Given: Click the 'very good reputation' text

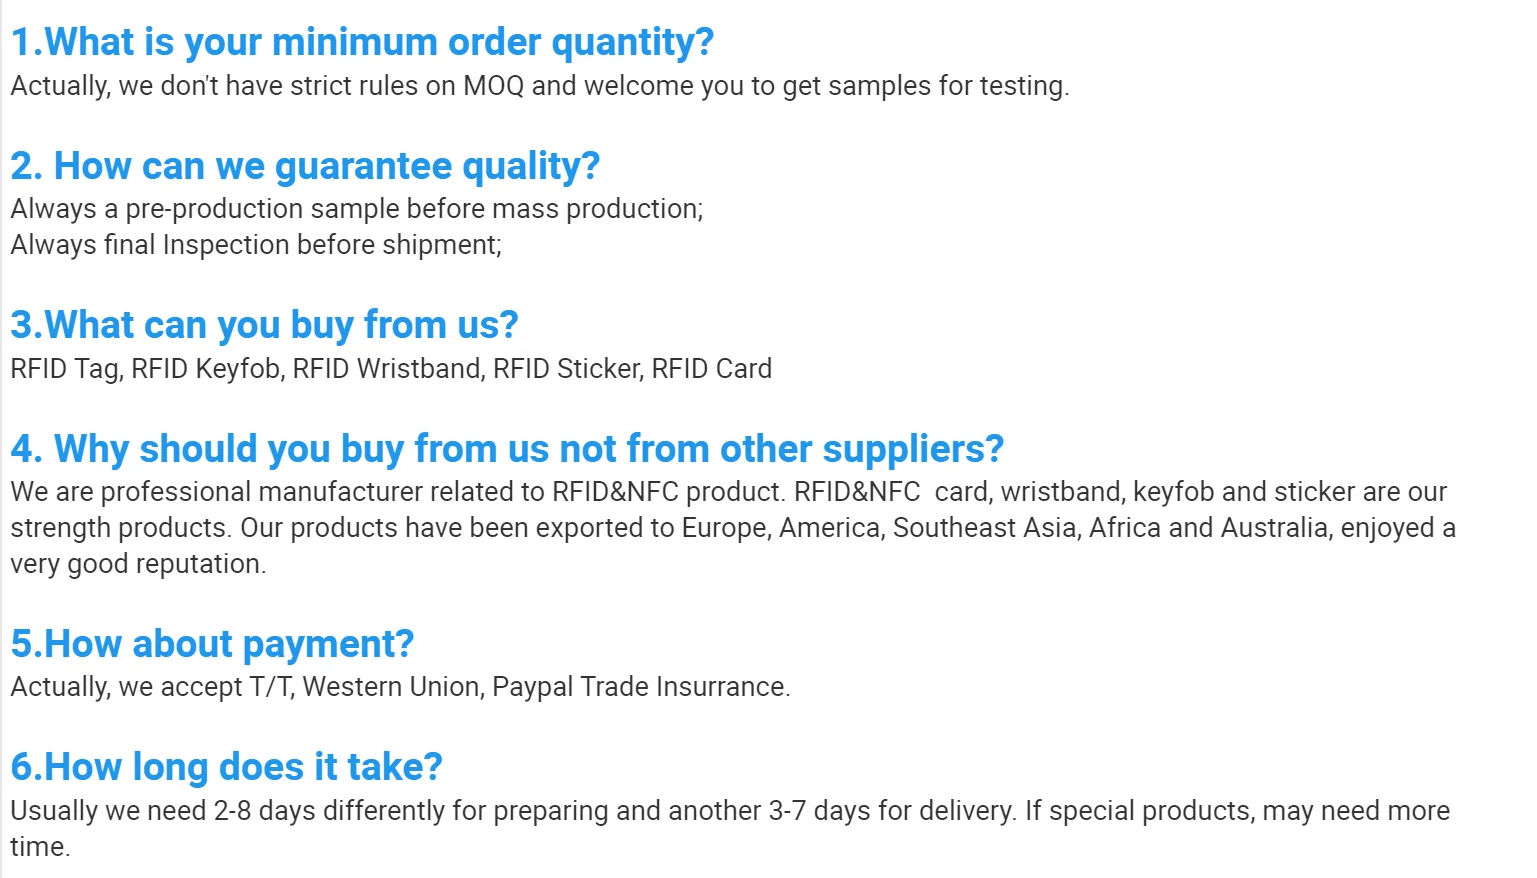Looking at the screenshot, I should click(138, 564).
